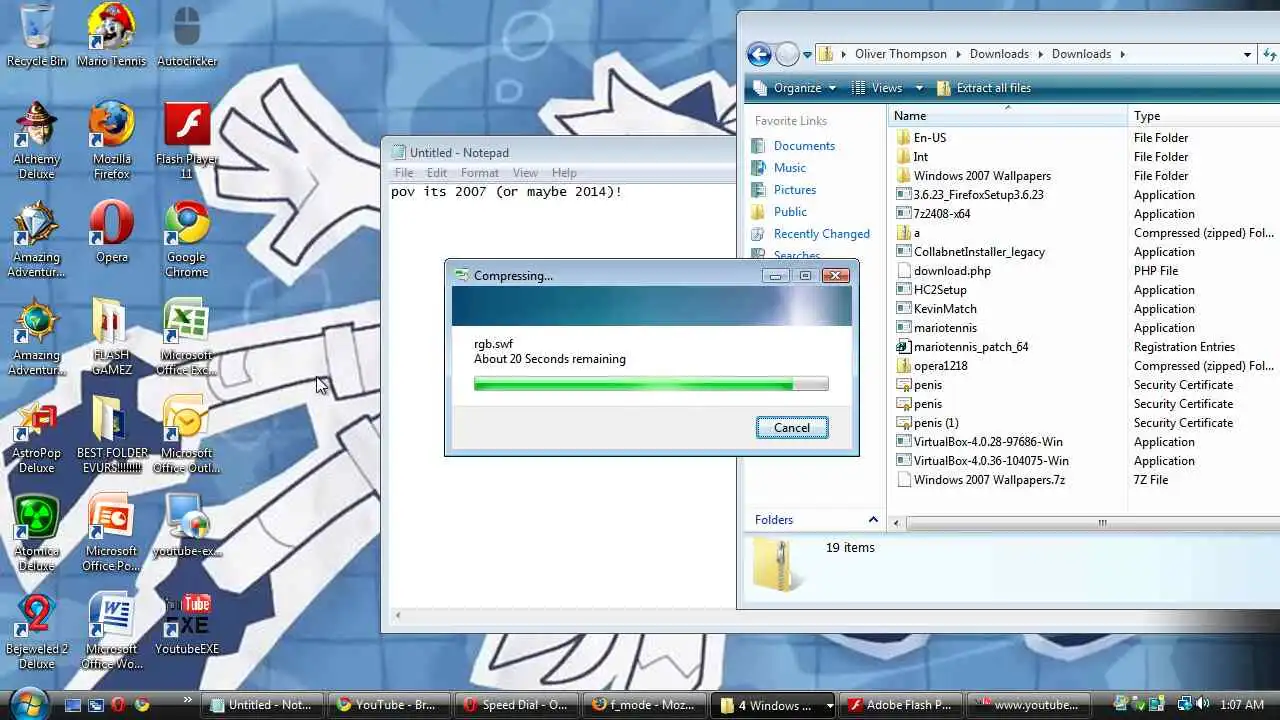
Task: Select Flash Player 11 desktop icon
Action: tap(187, 141)
